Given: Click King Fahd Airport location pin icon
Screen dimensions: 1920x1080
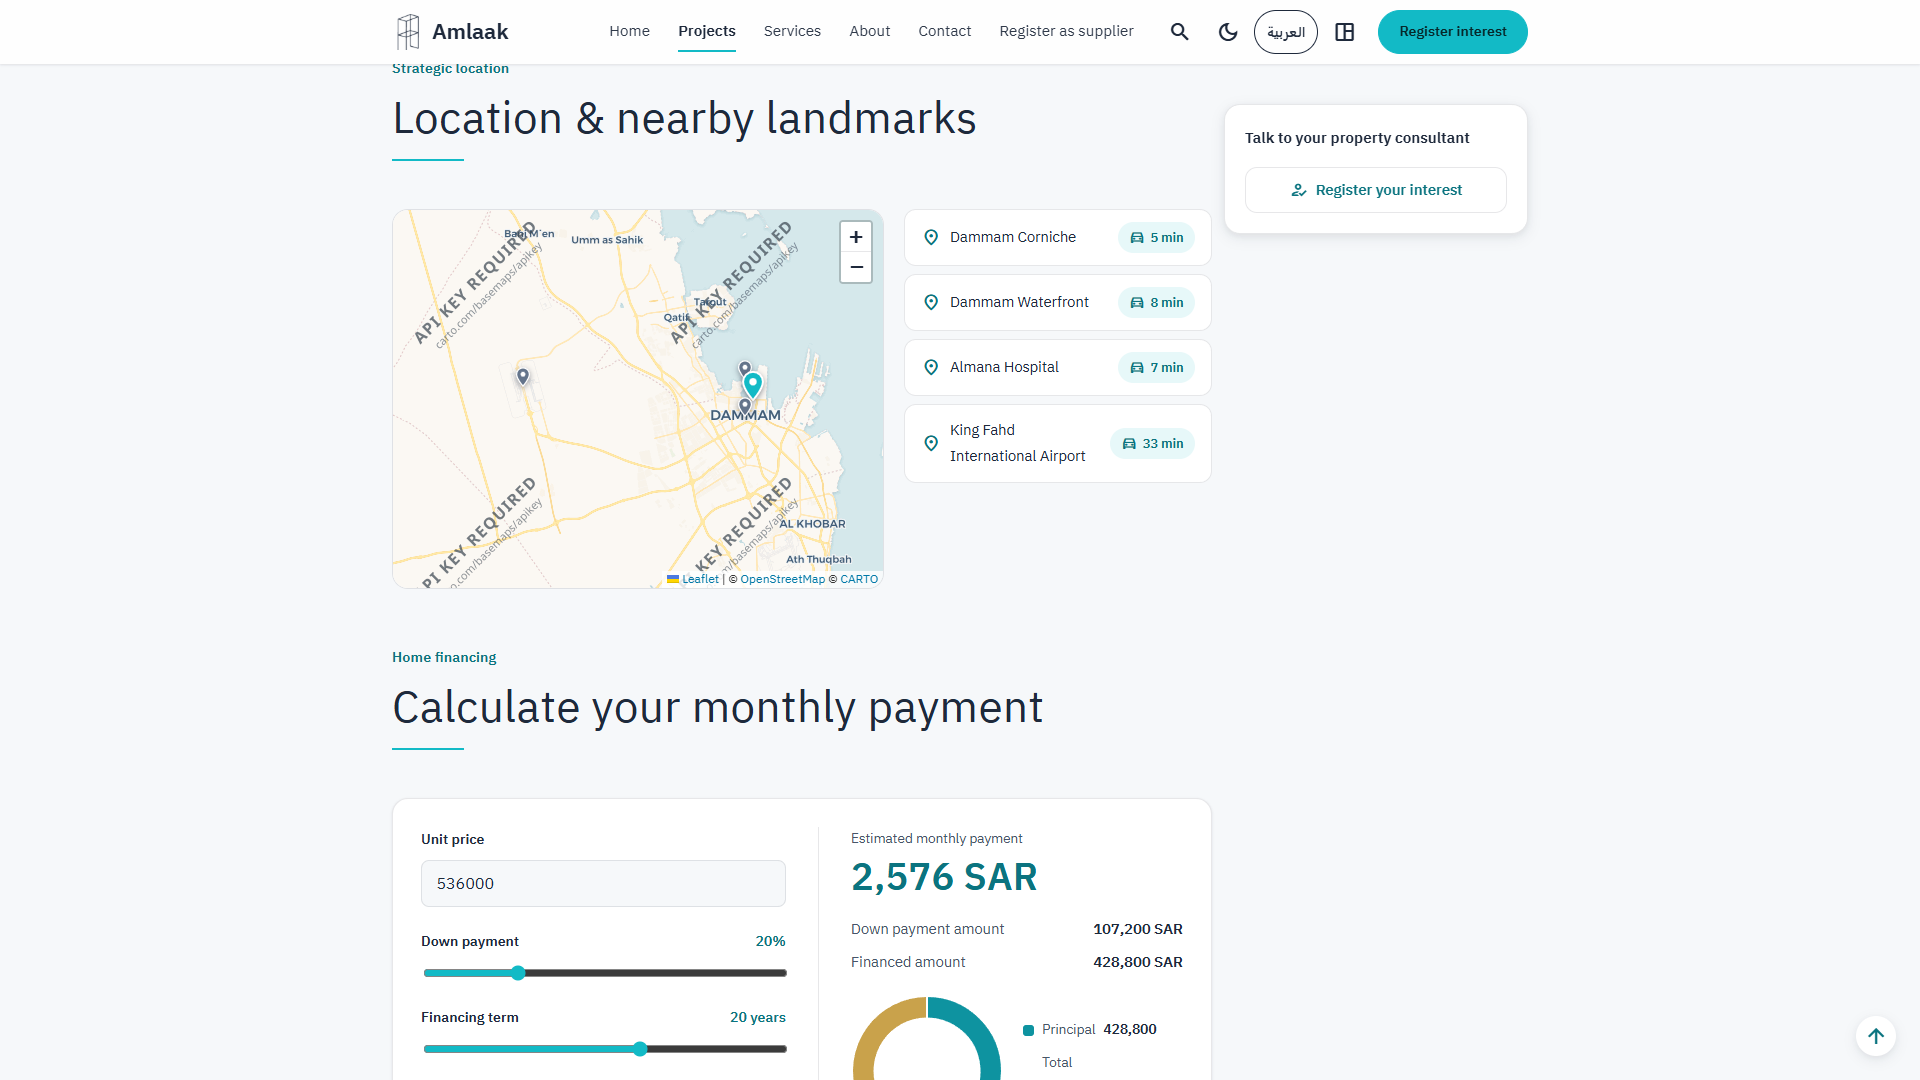Looking at the screenshot, I should point(931,444).
